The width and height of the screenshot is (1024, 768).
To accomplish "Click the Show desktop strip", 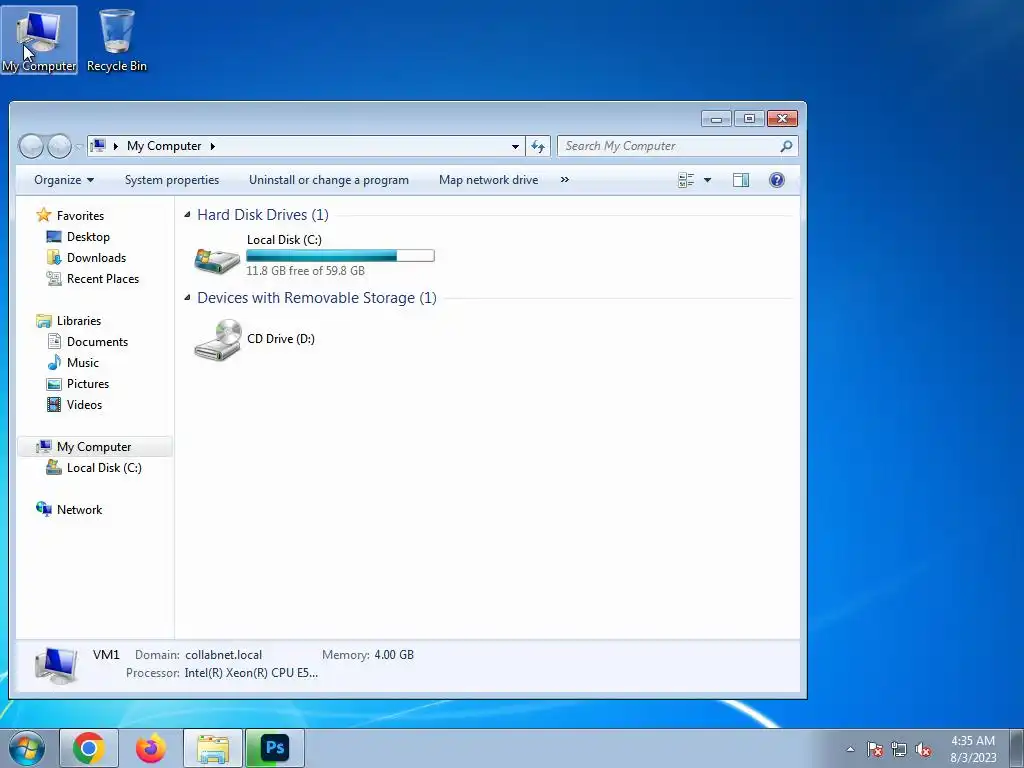I will click(x=1017, y=748).
